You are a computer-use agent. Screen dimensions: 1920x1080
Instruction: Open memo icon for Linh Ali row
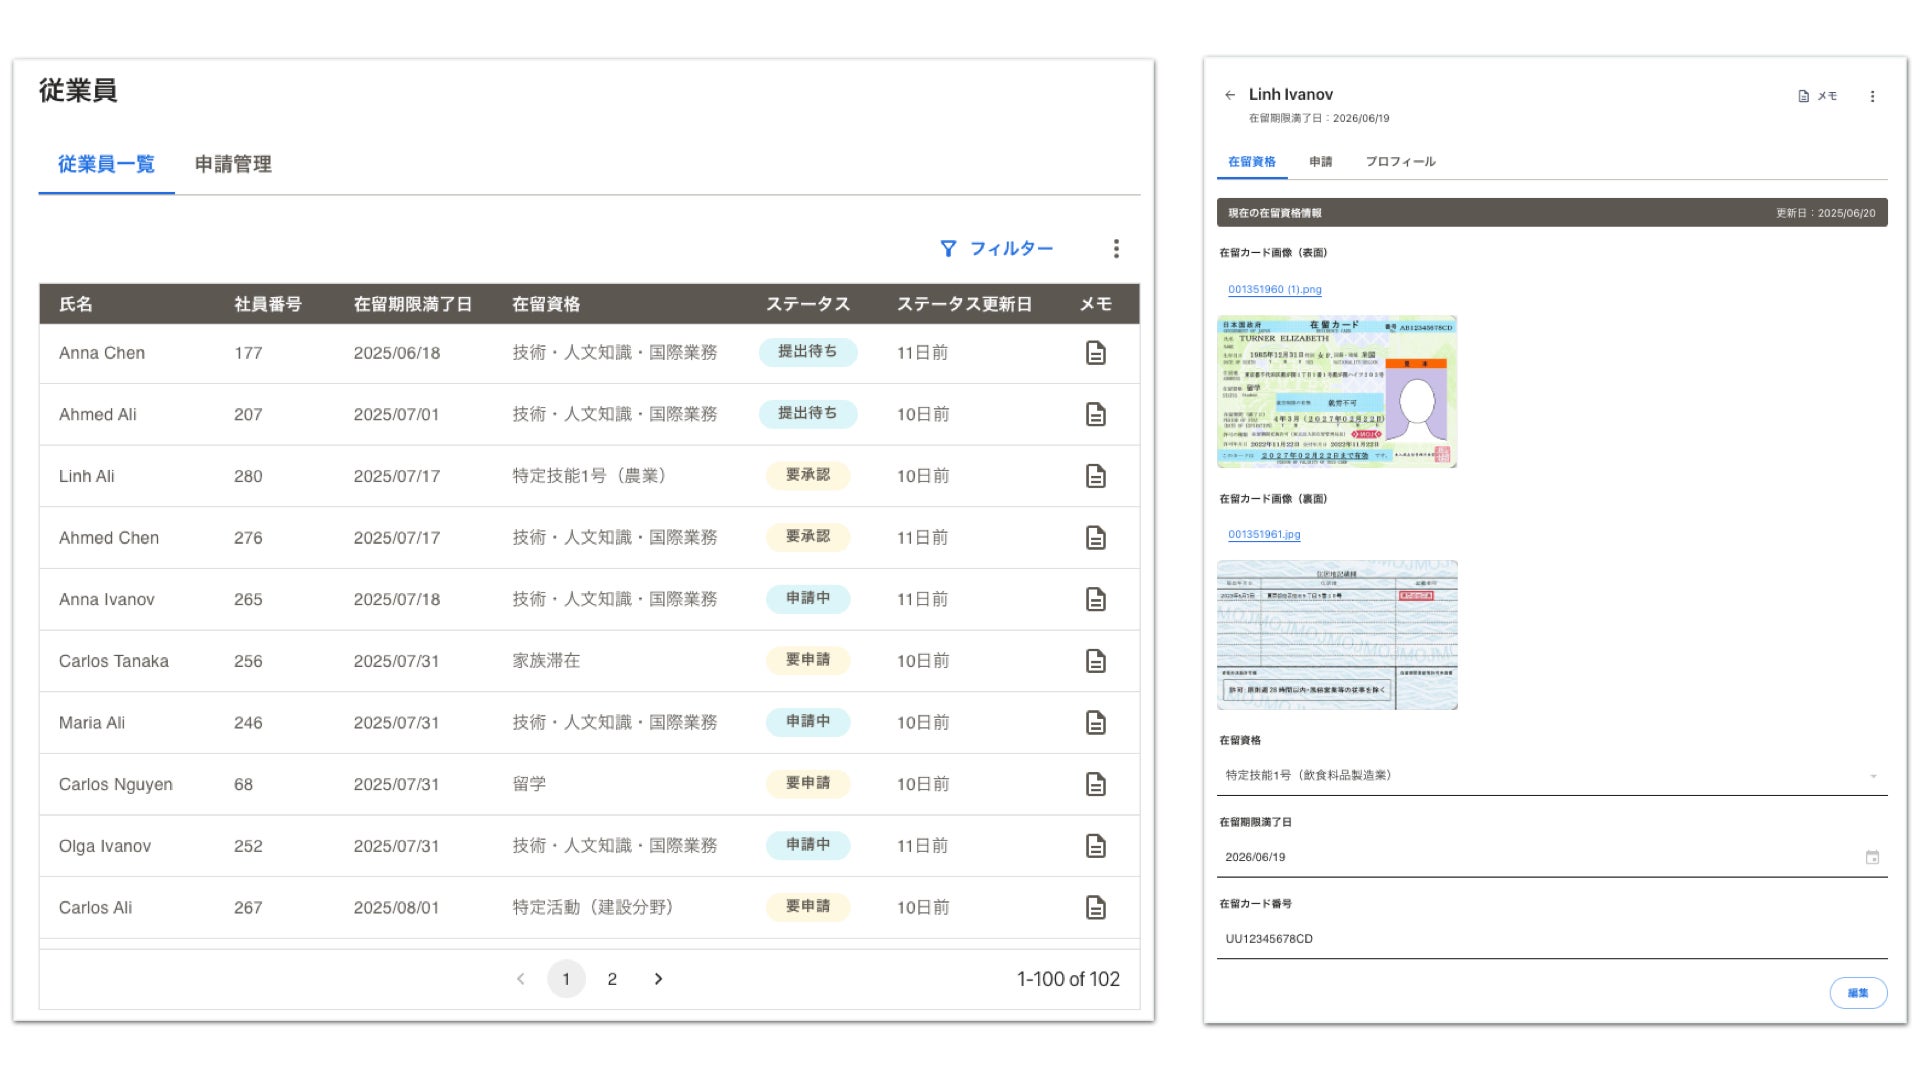coord(1095,476)
